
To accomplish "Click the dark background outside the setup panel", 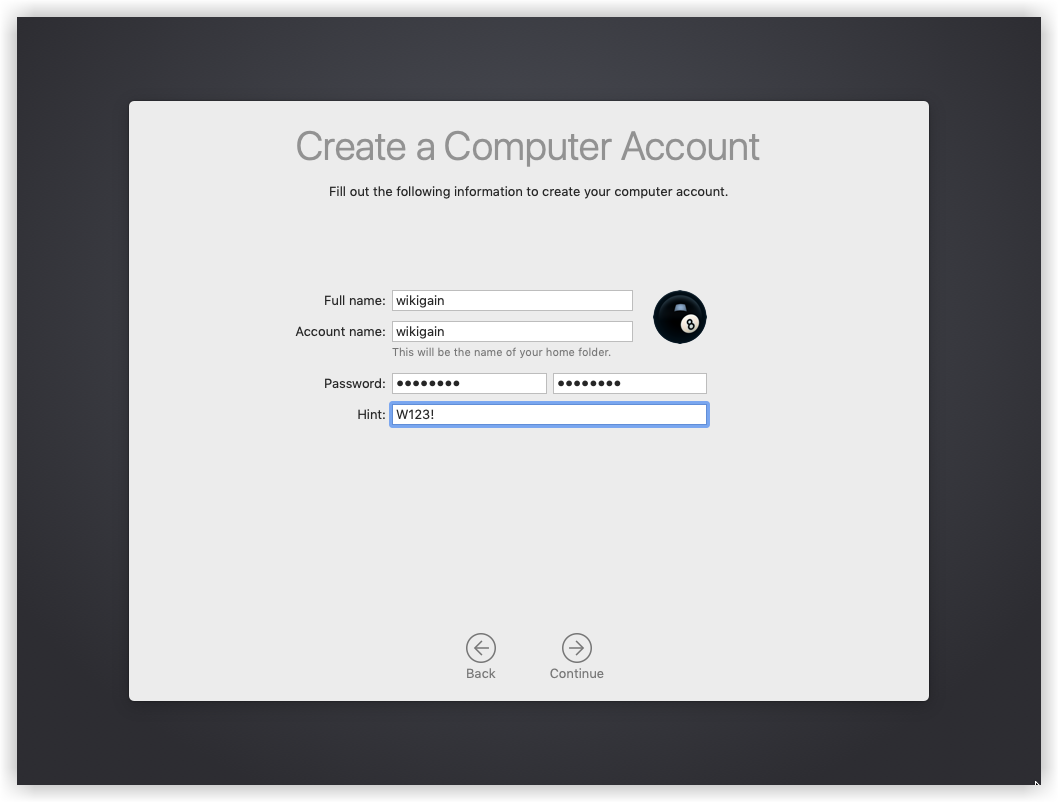I will [x=72, y=400].
